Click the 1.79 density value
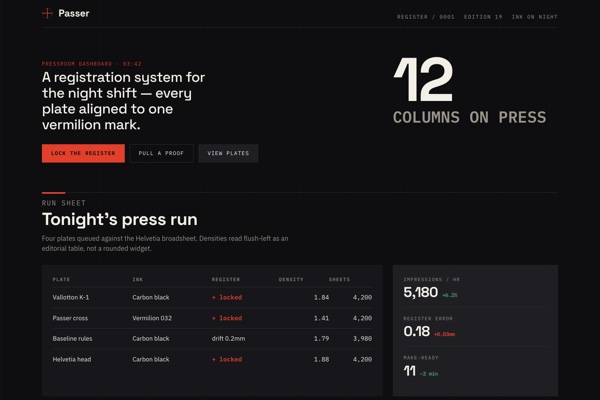Screen dimensions: 600x400 321,339
